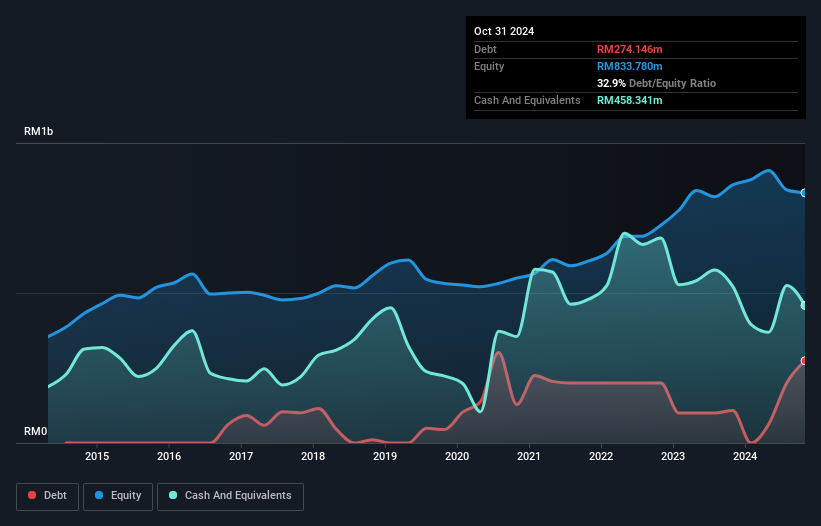Click the 2017 x-axis label
The width and height of the screenshot is (821, 526).
tap(241, 456)
